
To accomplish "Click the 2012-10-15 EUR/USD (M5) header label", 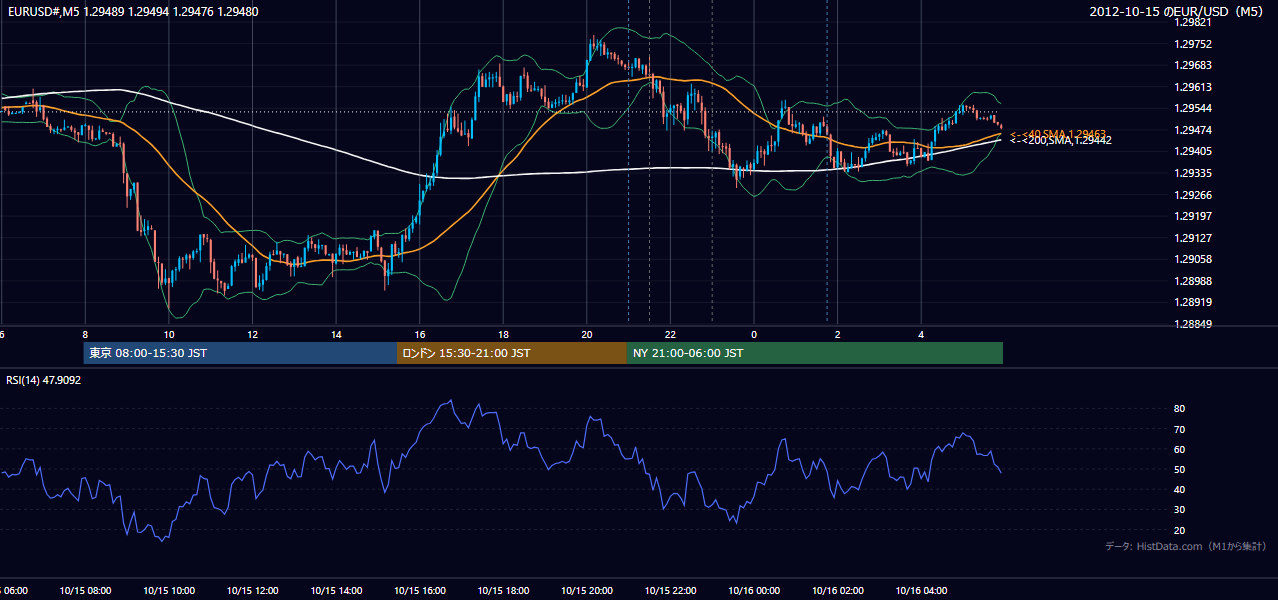I will pos(1178,12).
